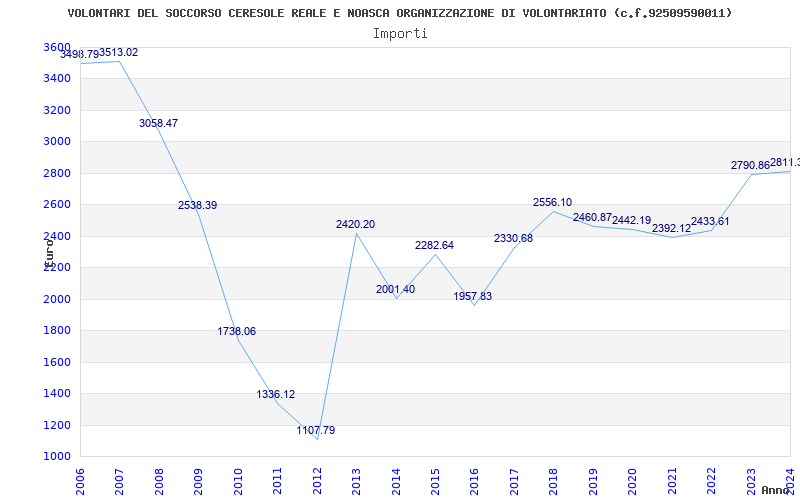800x500 pixels.
Task: Click the 2018 x-axis year label
Action: pyautogui.click(x=554, y=482)
